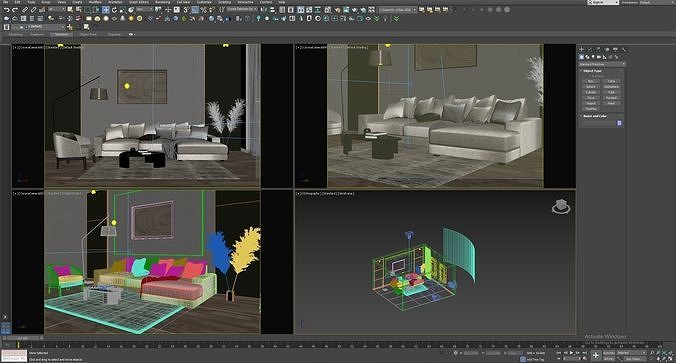Click the Cylinder primitive button
This screenshot has width=676, height=363.
click(591, 92)
